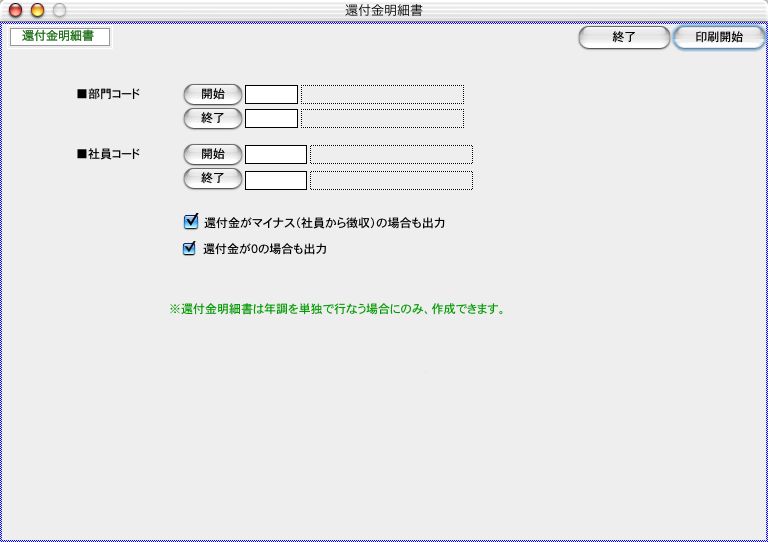Uncheck 還付金がマイナス(社員から徴収)の場合も出力 checkbox
This screenshot has width=768, height=542.
coord(191,222)
